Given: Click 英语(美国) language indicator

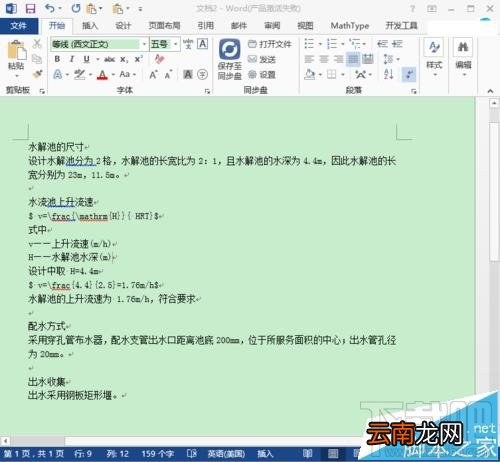Looking at the screenshot, I should tap(226, 454).
